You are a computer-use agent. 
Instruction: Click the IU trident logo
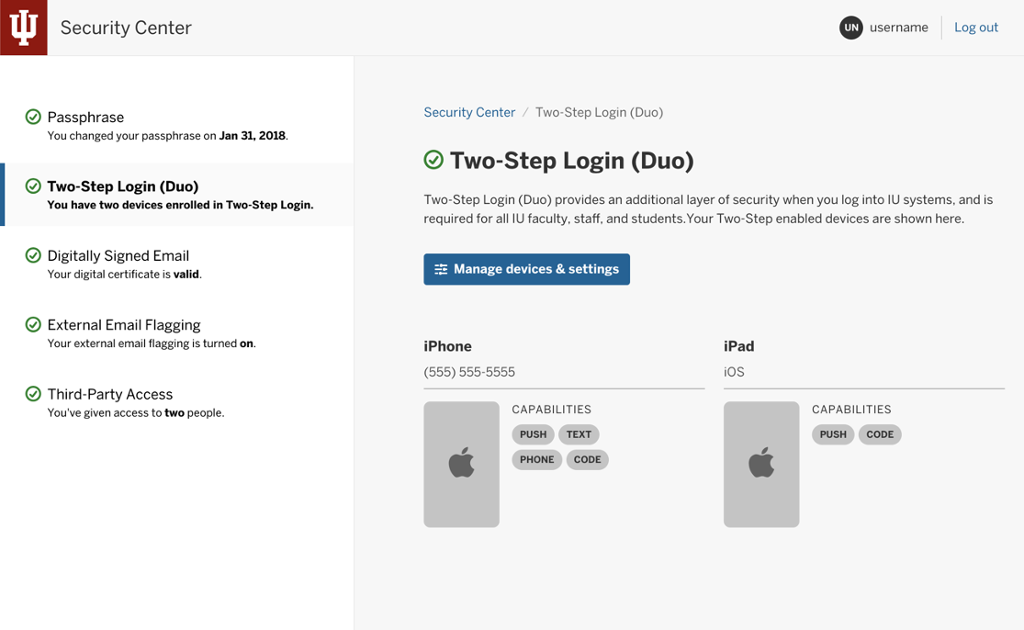24,27
